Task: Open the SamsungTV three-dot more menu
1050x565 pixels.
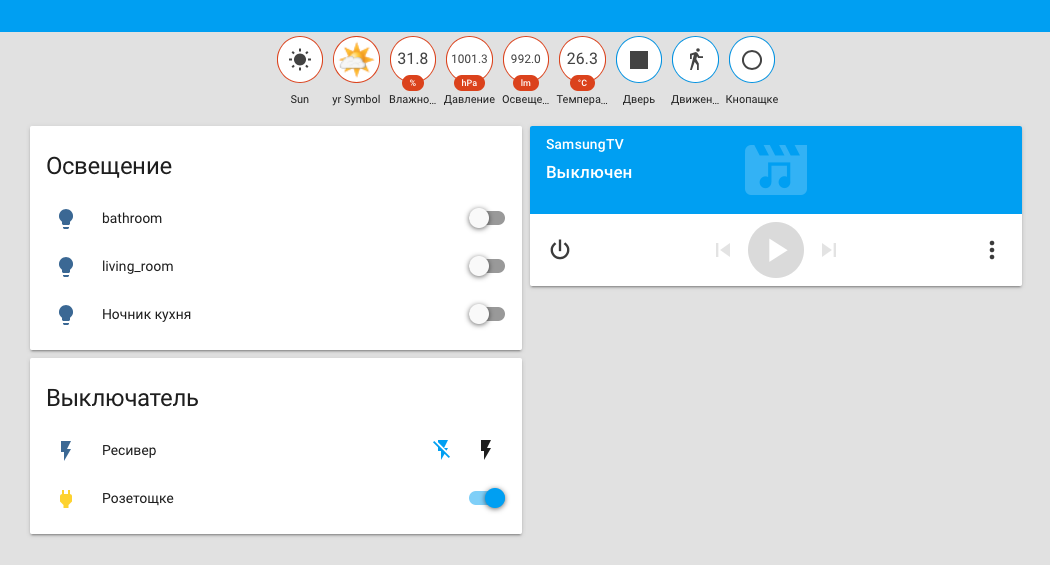Action: tap(991, 250)
